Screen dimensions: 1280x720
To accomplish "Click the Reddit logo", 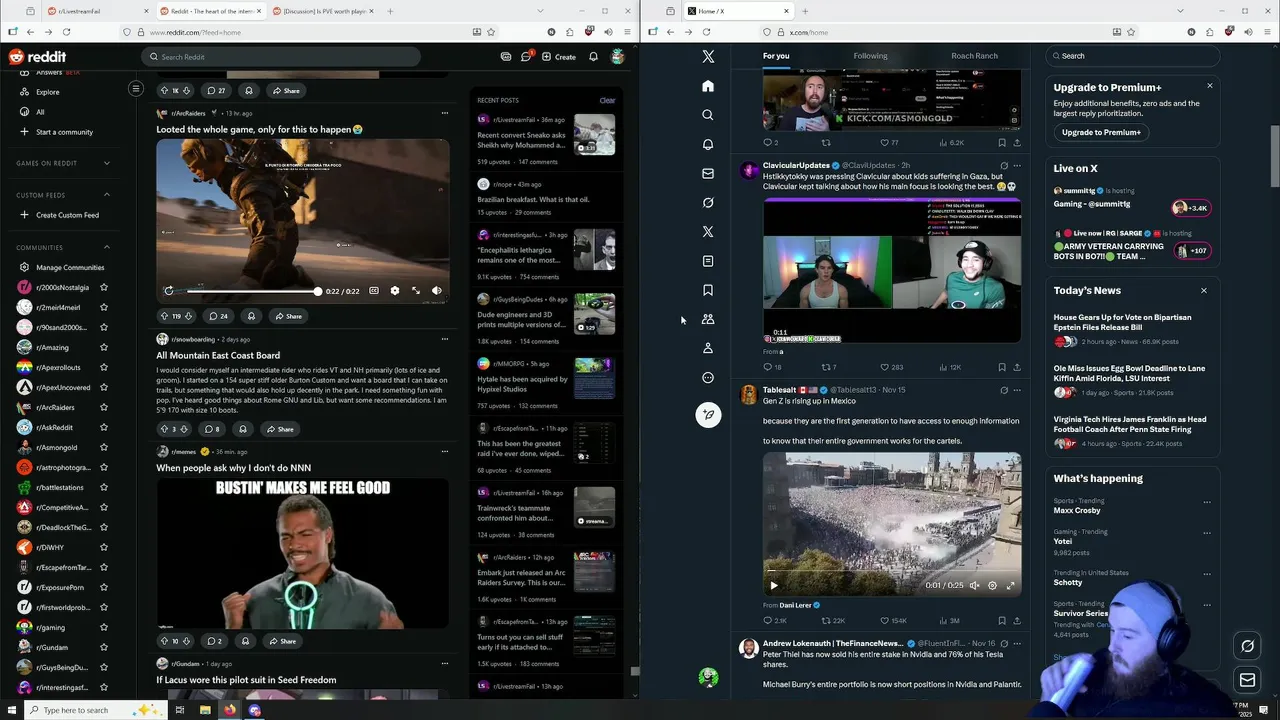I will pos(37,57).
